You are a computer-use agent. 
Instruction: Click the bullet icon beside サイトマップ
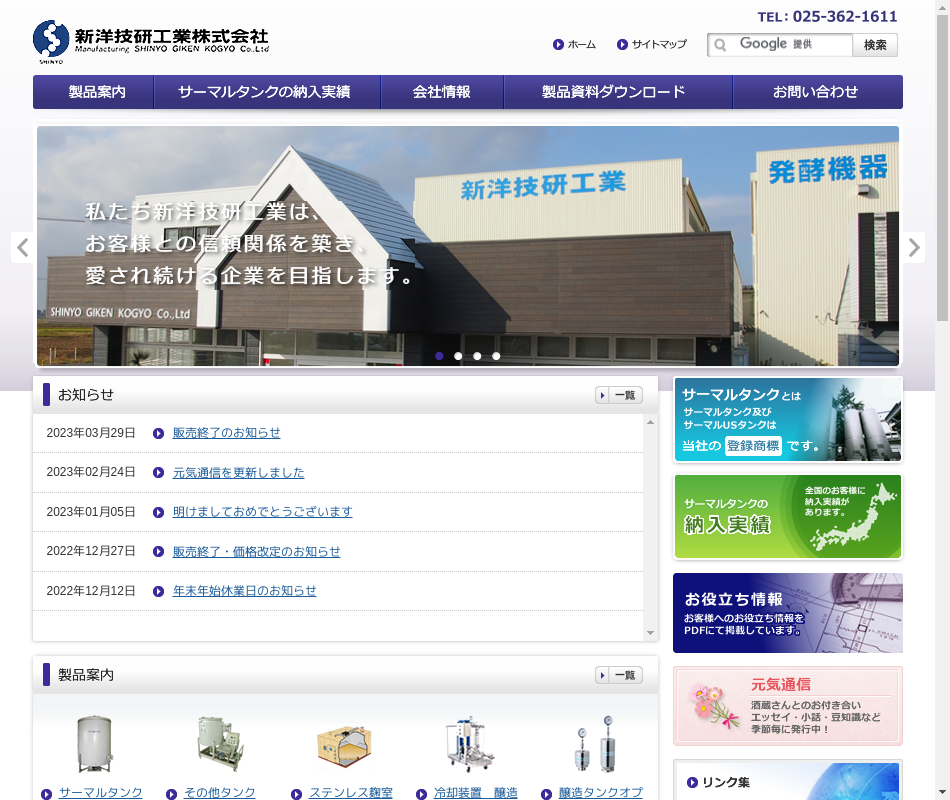click(x=622, y=45)
